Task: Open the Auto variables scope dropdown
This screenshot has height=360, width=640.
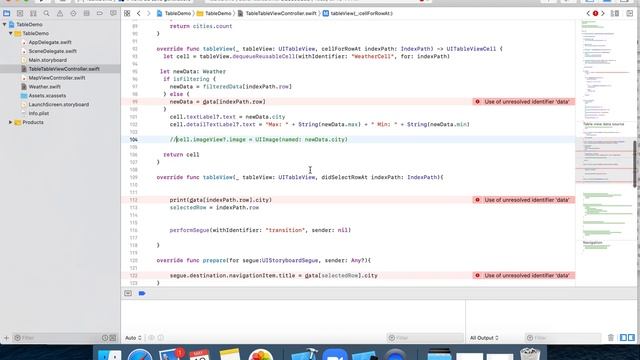Action: [133, 338]
